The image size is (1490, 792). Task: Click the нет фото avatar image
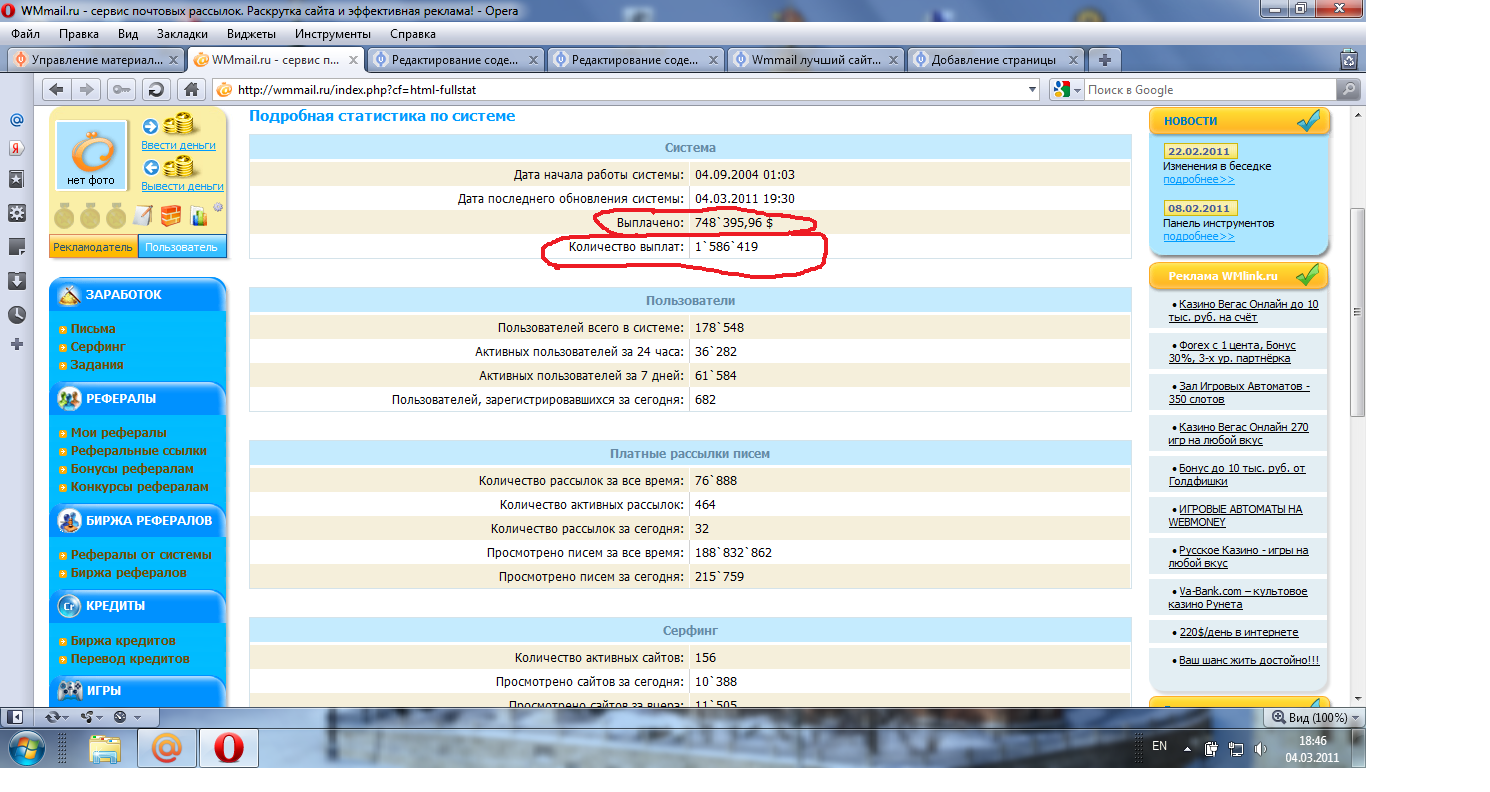[91, 156]
